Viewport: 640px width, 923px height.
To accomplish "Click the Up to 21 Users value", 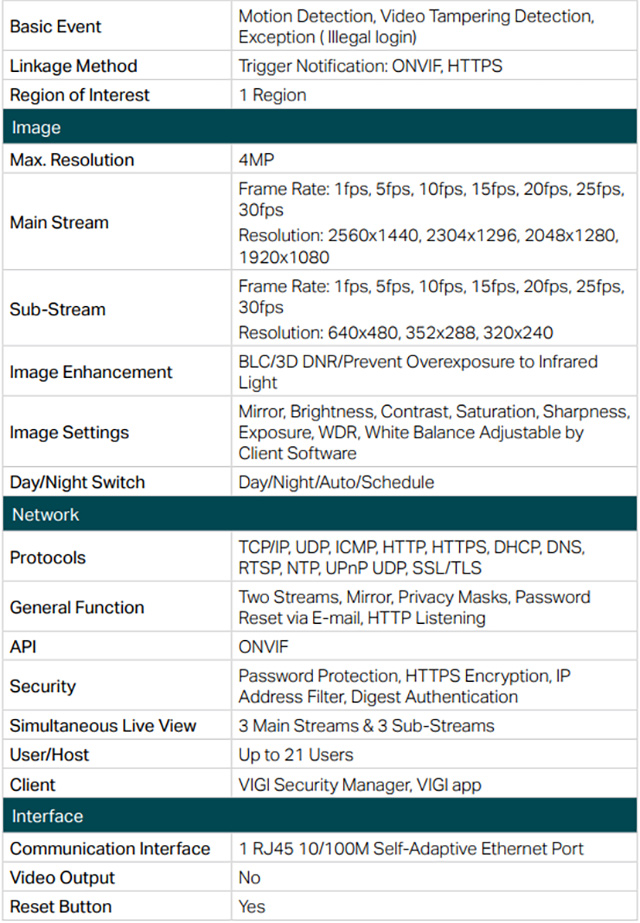I will click(296, 755).
